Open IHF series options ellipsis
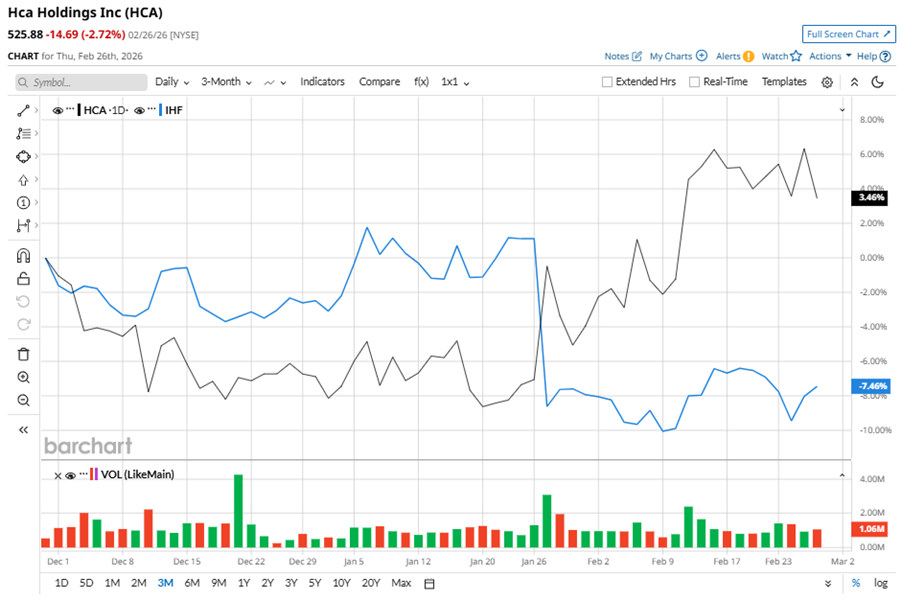Viewport: 902px width, 600px height. tap(152, 109)
